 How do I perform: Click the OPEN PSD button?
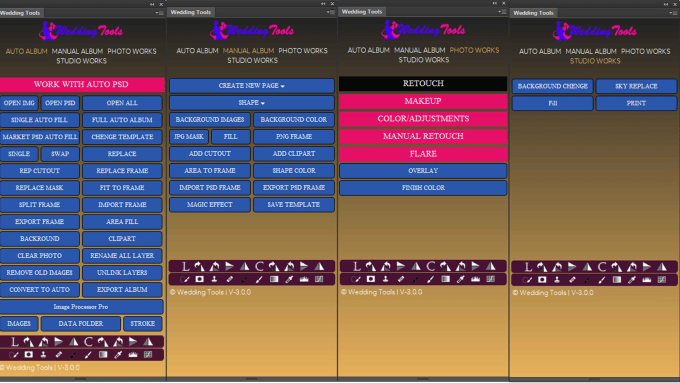tap(60, 103)
